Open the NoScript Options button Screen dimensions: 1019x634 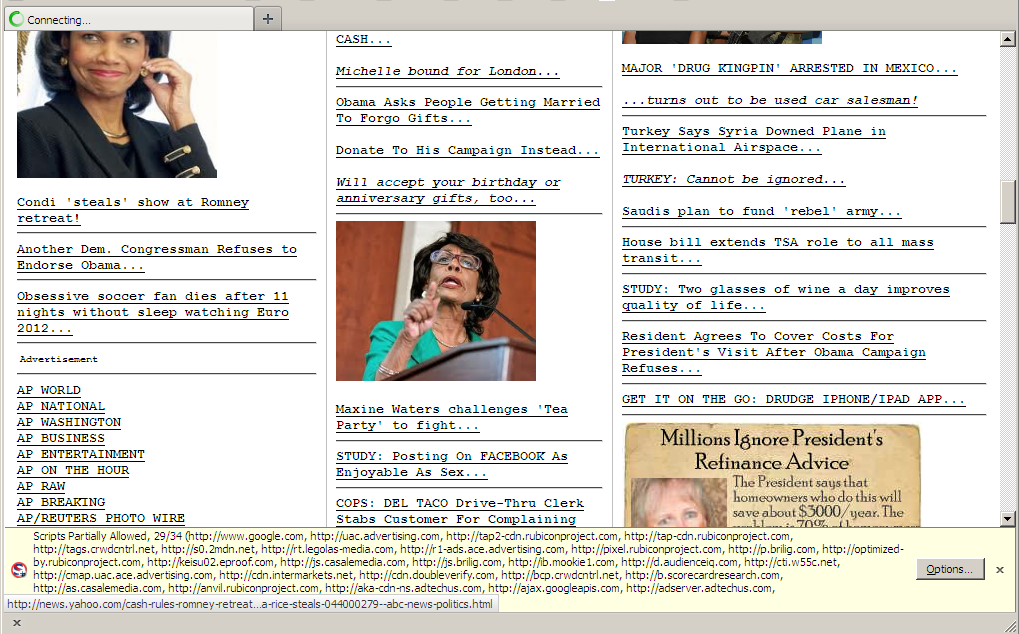[x=949, y=569]
